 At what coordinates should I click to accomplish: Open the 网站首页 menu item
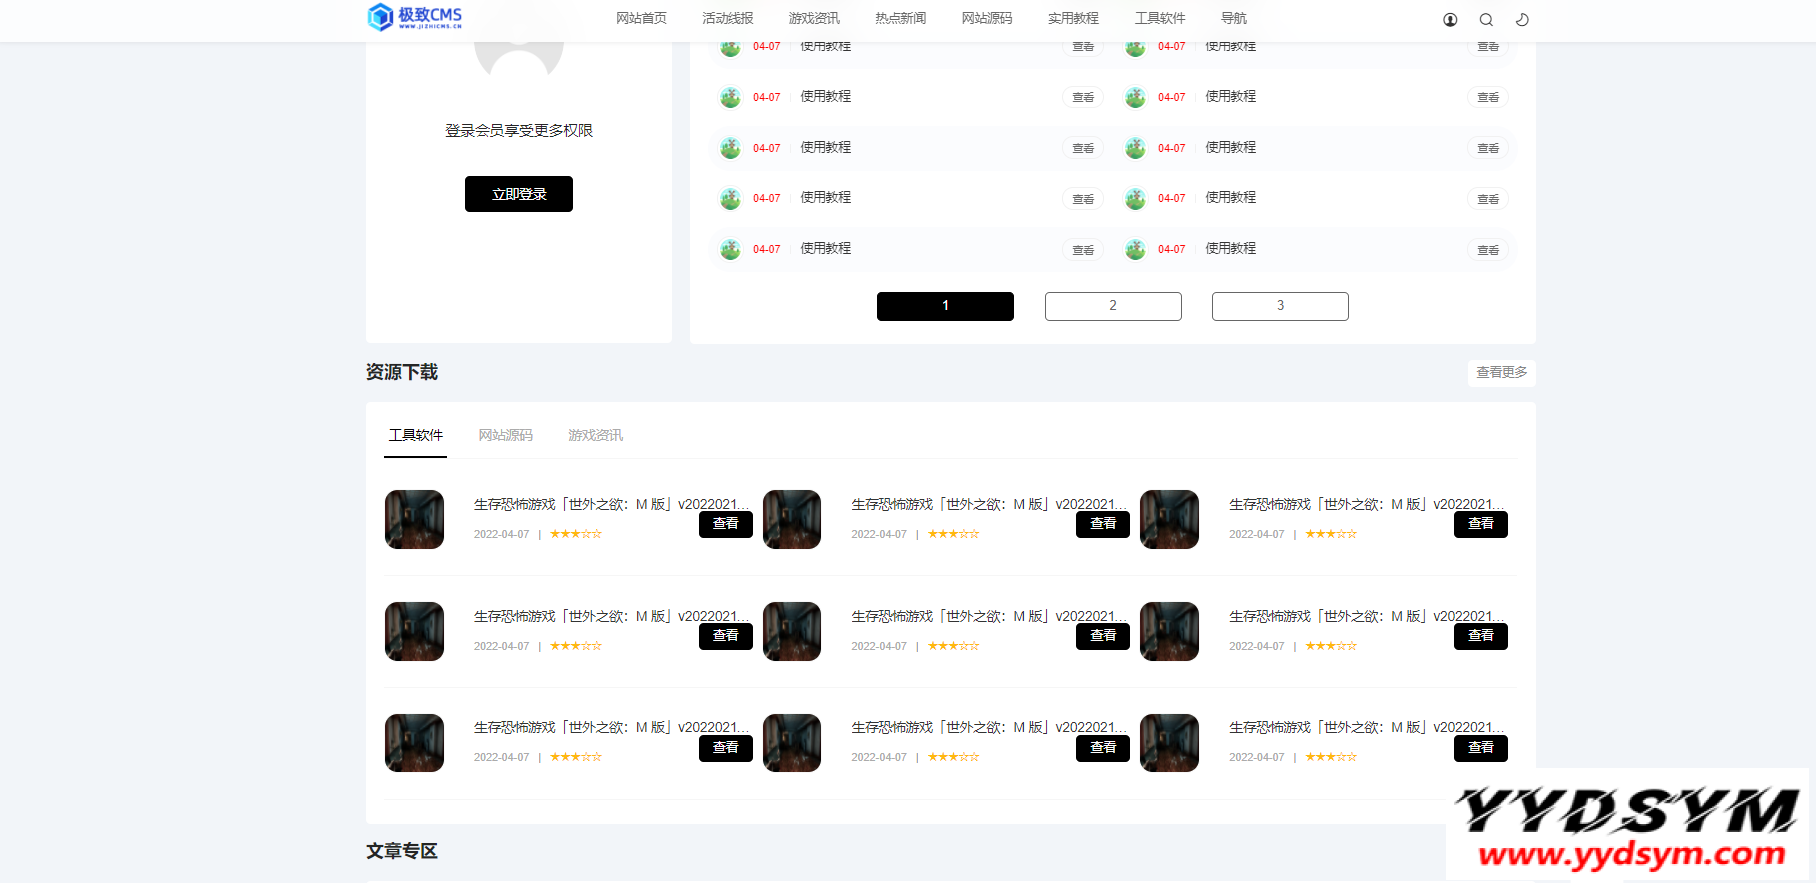pyautogui.click(x=641, y=18)
